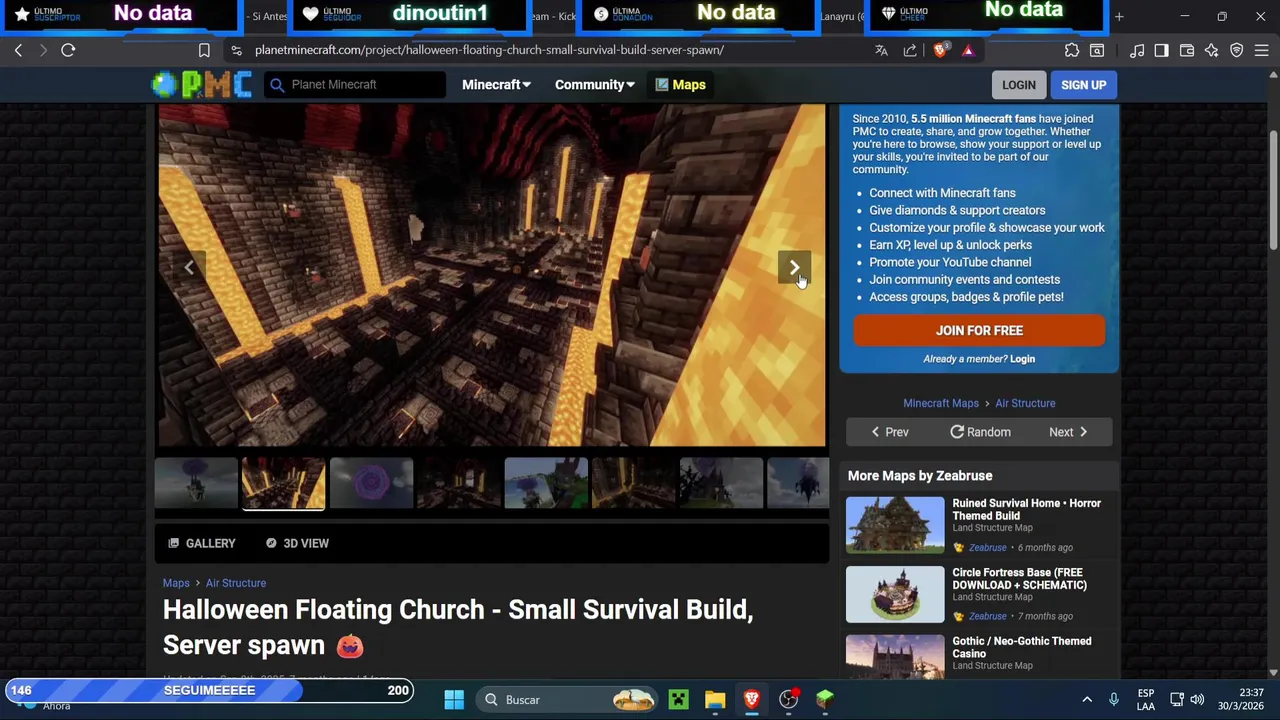Viewport: 1280px width, 720px height.
Task: Open Air Structure breadcrumb above title
Action: (x=236, y=583)
